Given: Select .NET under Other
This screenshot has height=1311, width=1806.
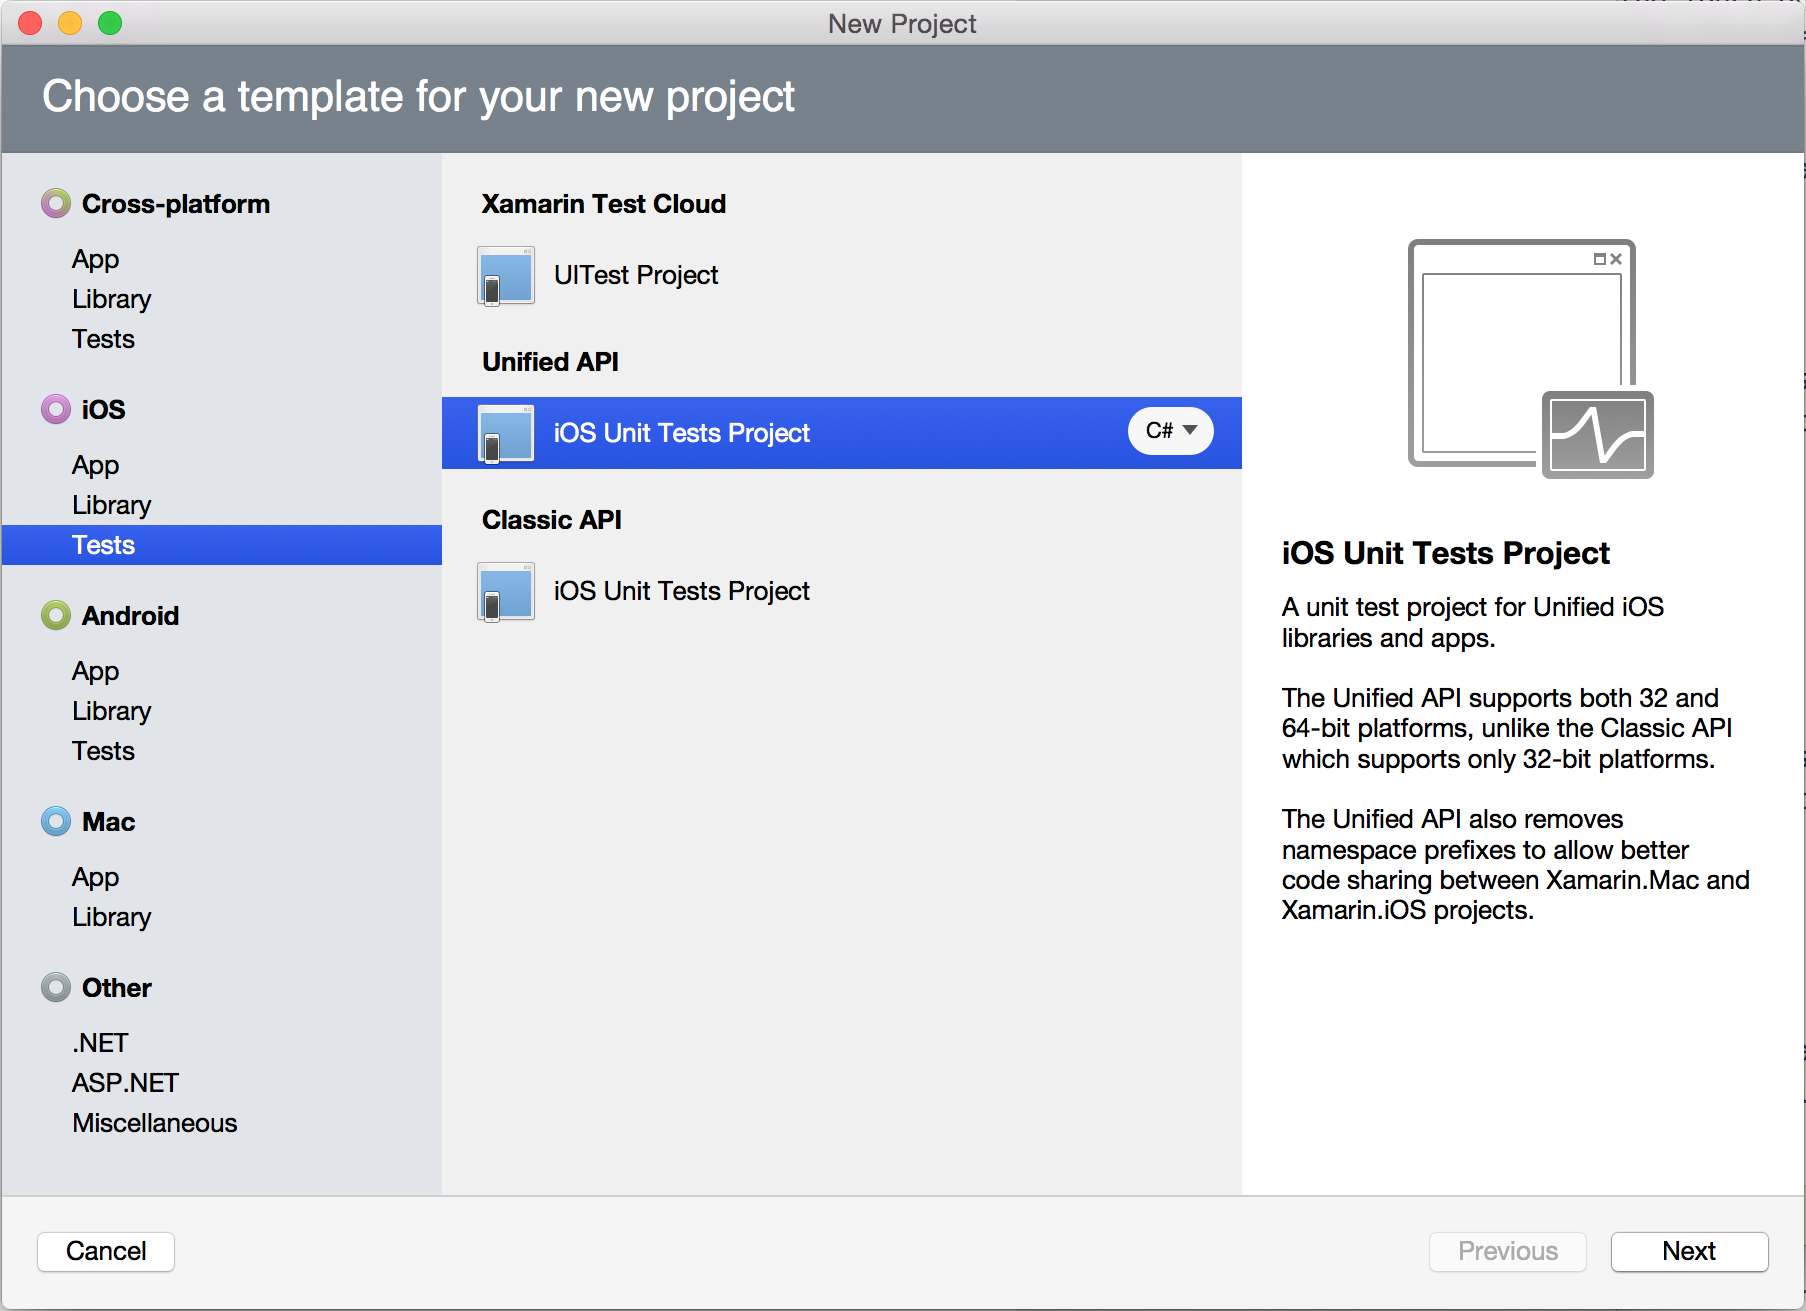Looking at the screenshot, I should 100,1043.
